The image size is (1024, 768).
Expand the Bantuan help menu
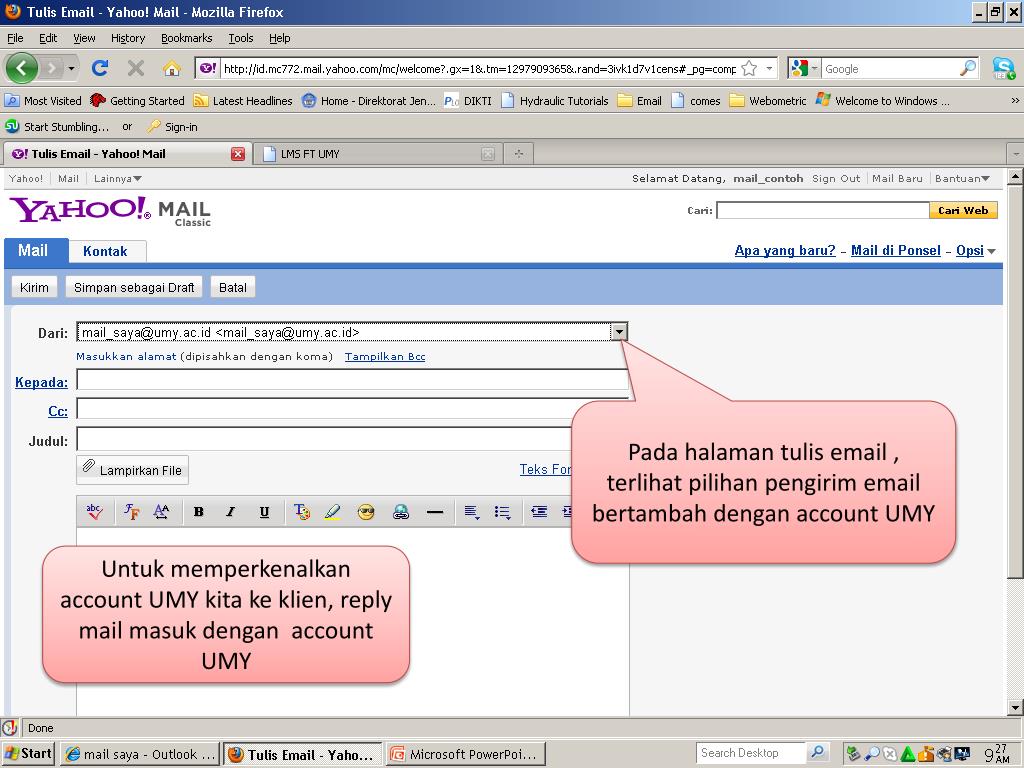(x=962, y=178)
